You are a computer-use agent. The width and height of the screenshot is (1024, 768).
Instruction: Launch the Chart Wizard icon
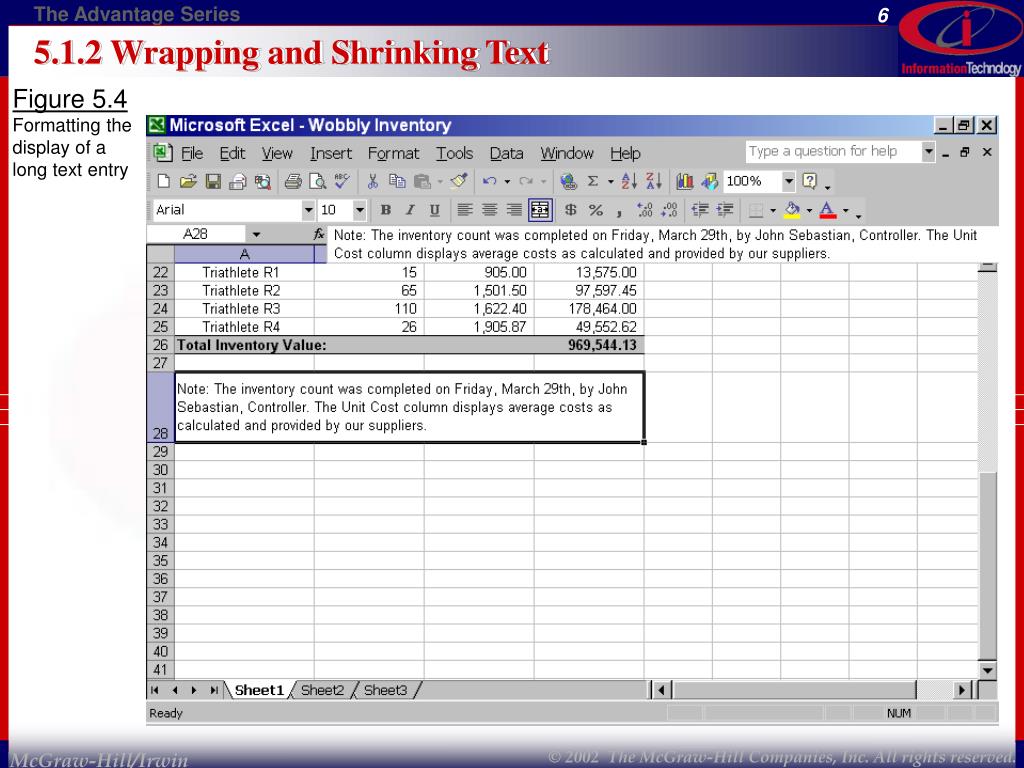click(x=684, y=182)
